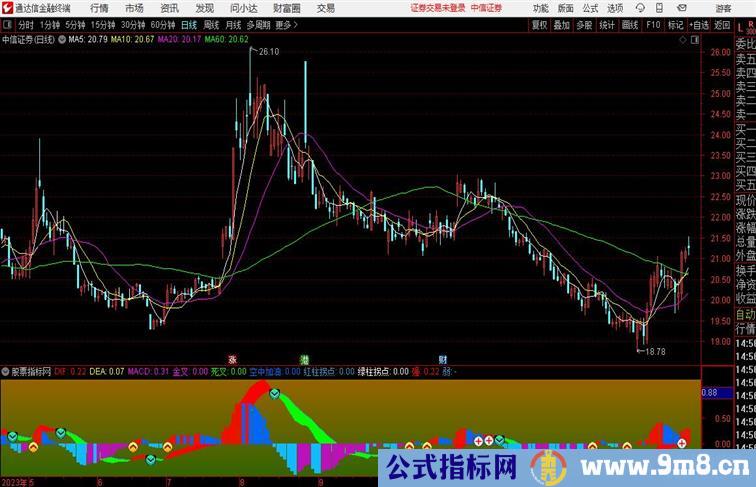Open F10 company info
This screenshot has height=487, width=756.
tap(653, 25)
